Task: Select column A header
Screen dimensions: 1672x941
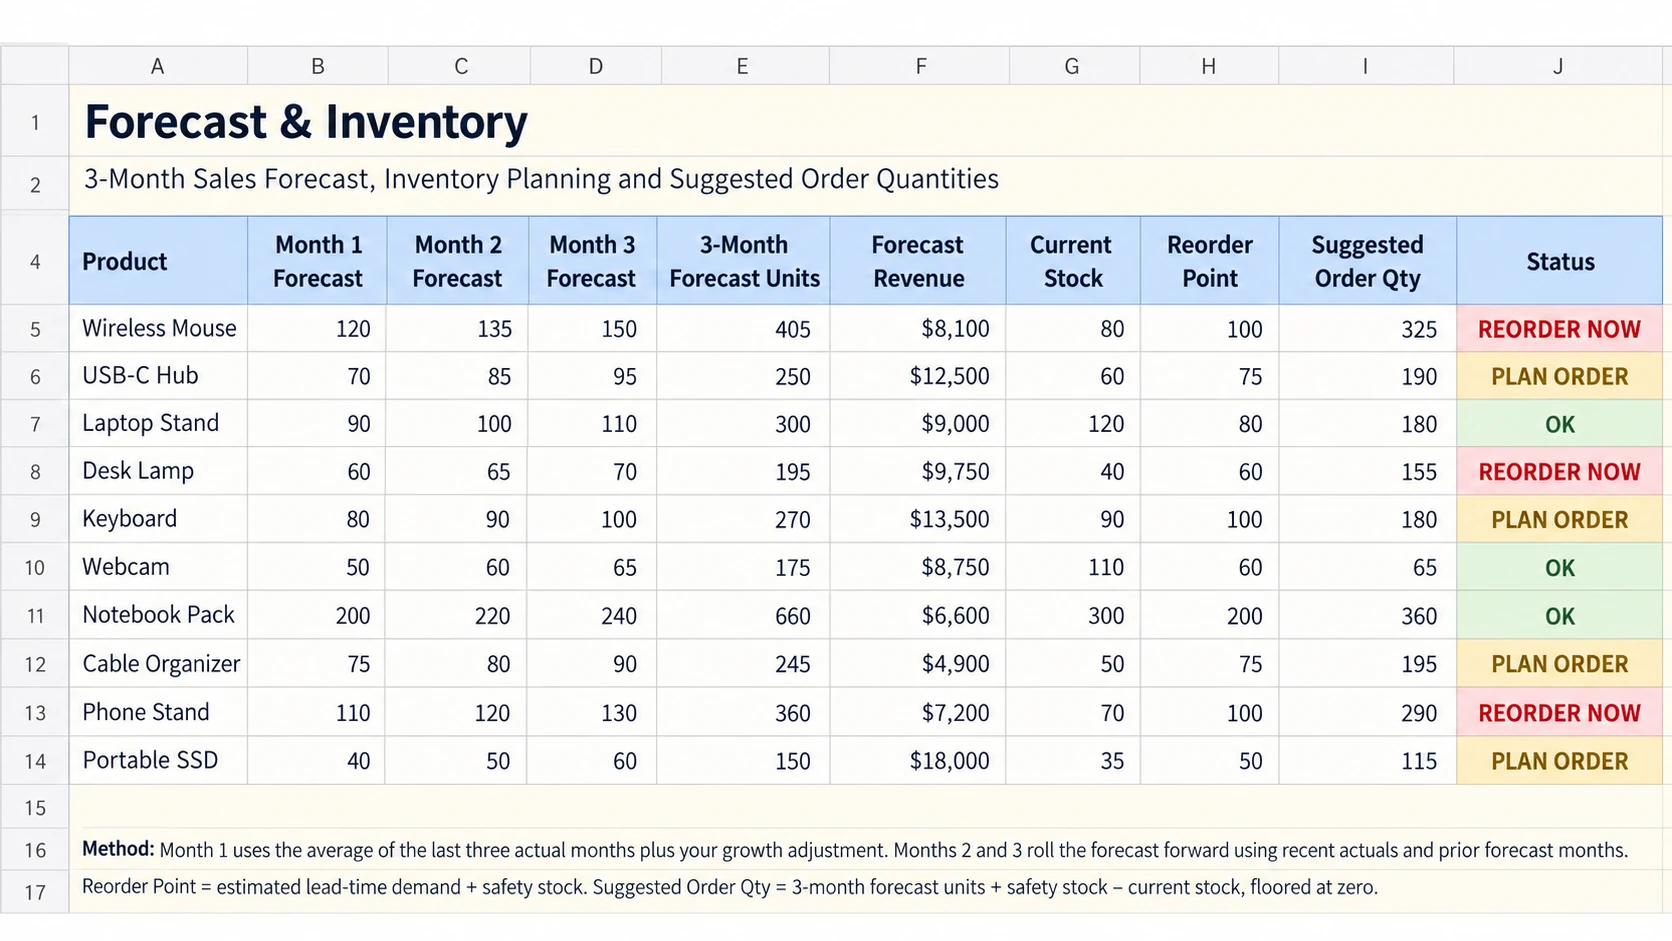Action: tap(158, 66)
